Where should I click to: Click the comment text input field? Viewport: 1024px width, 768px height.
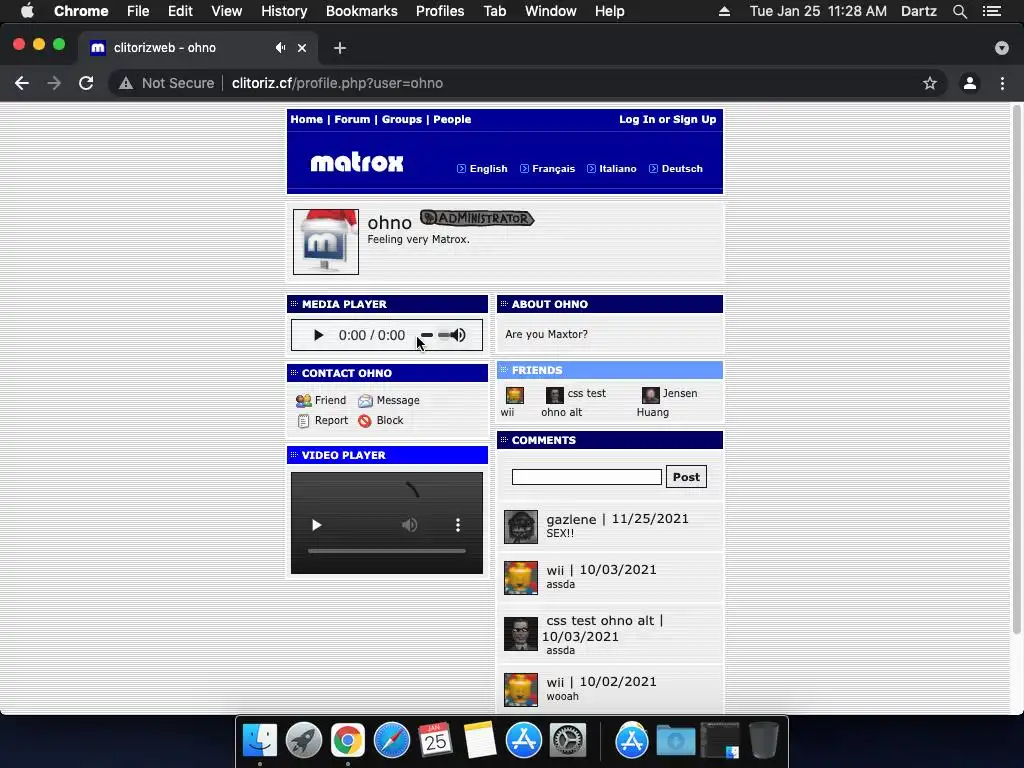point(586,477)
